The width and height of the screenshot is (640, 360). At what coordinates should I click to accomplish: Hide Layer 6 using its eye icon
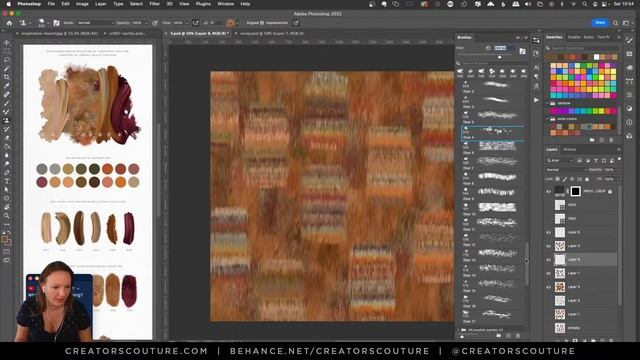[549, 287]
